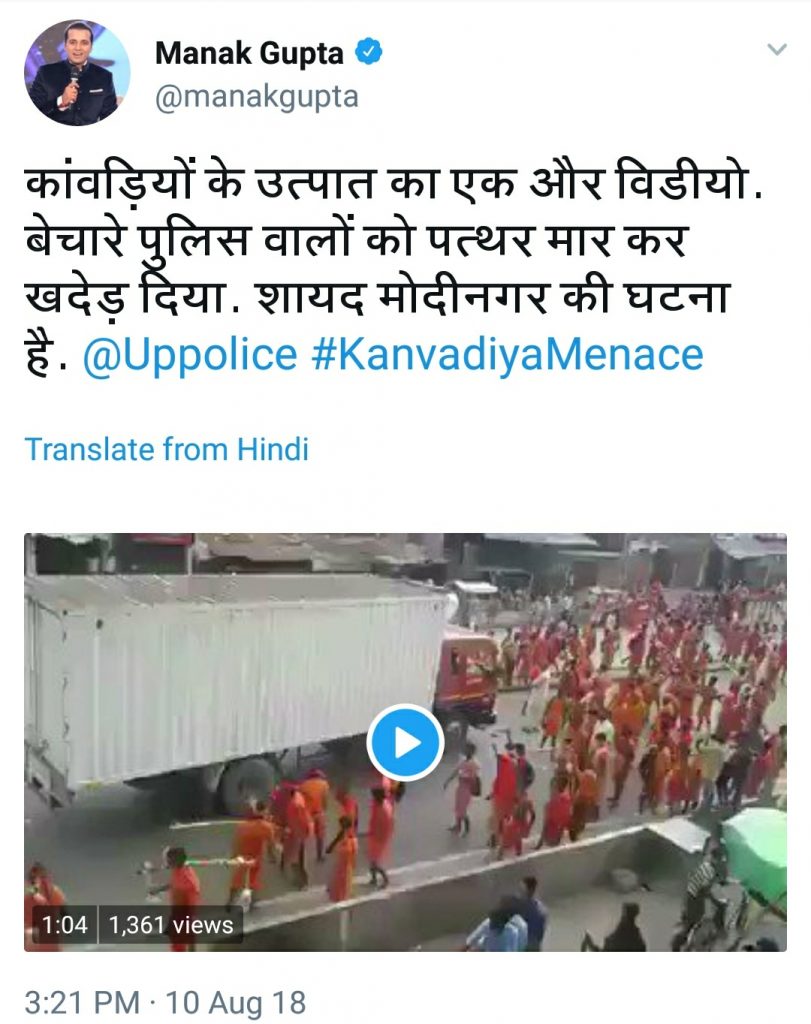Click the Hindi tweet text body
Image resolution: width=811 pixels, height=1024 pixels.
click(x=392, y=268)
